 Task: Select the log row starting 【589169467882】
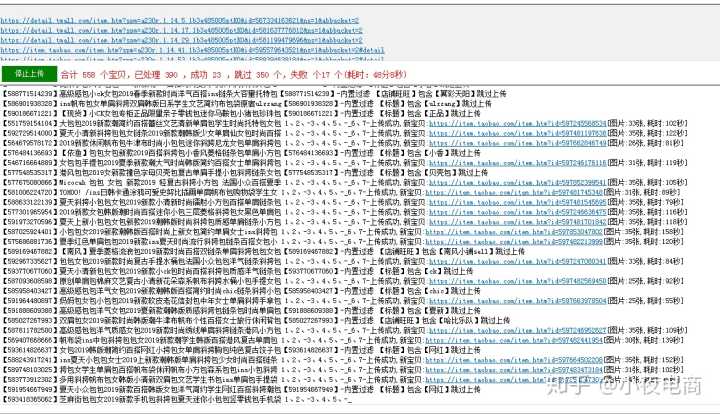point(263,252)
